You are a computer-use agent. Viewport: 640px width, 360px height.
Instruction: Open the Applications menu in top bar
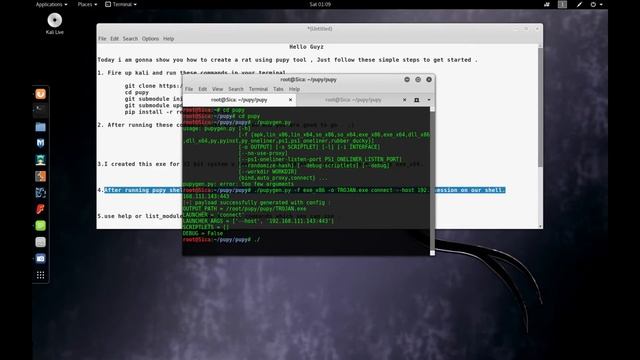click(51, 4)
